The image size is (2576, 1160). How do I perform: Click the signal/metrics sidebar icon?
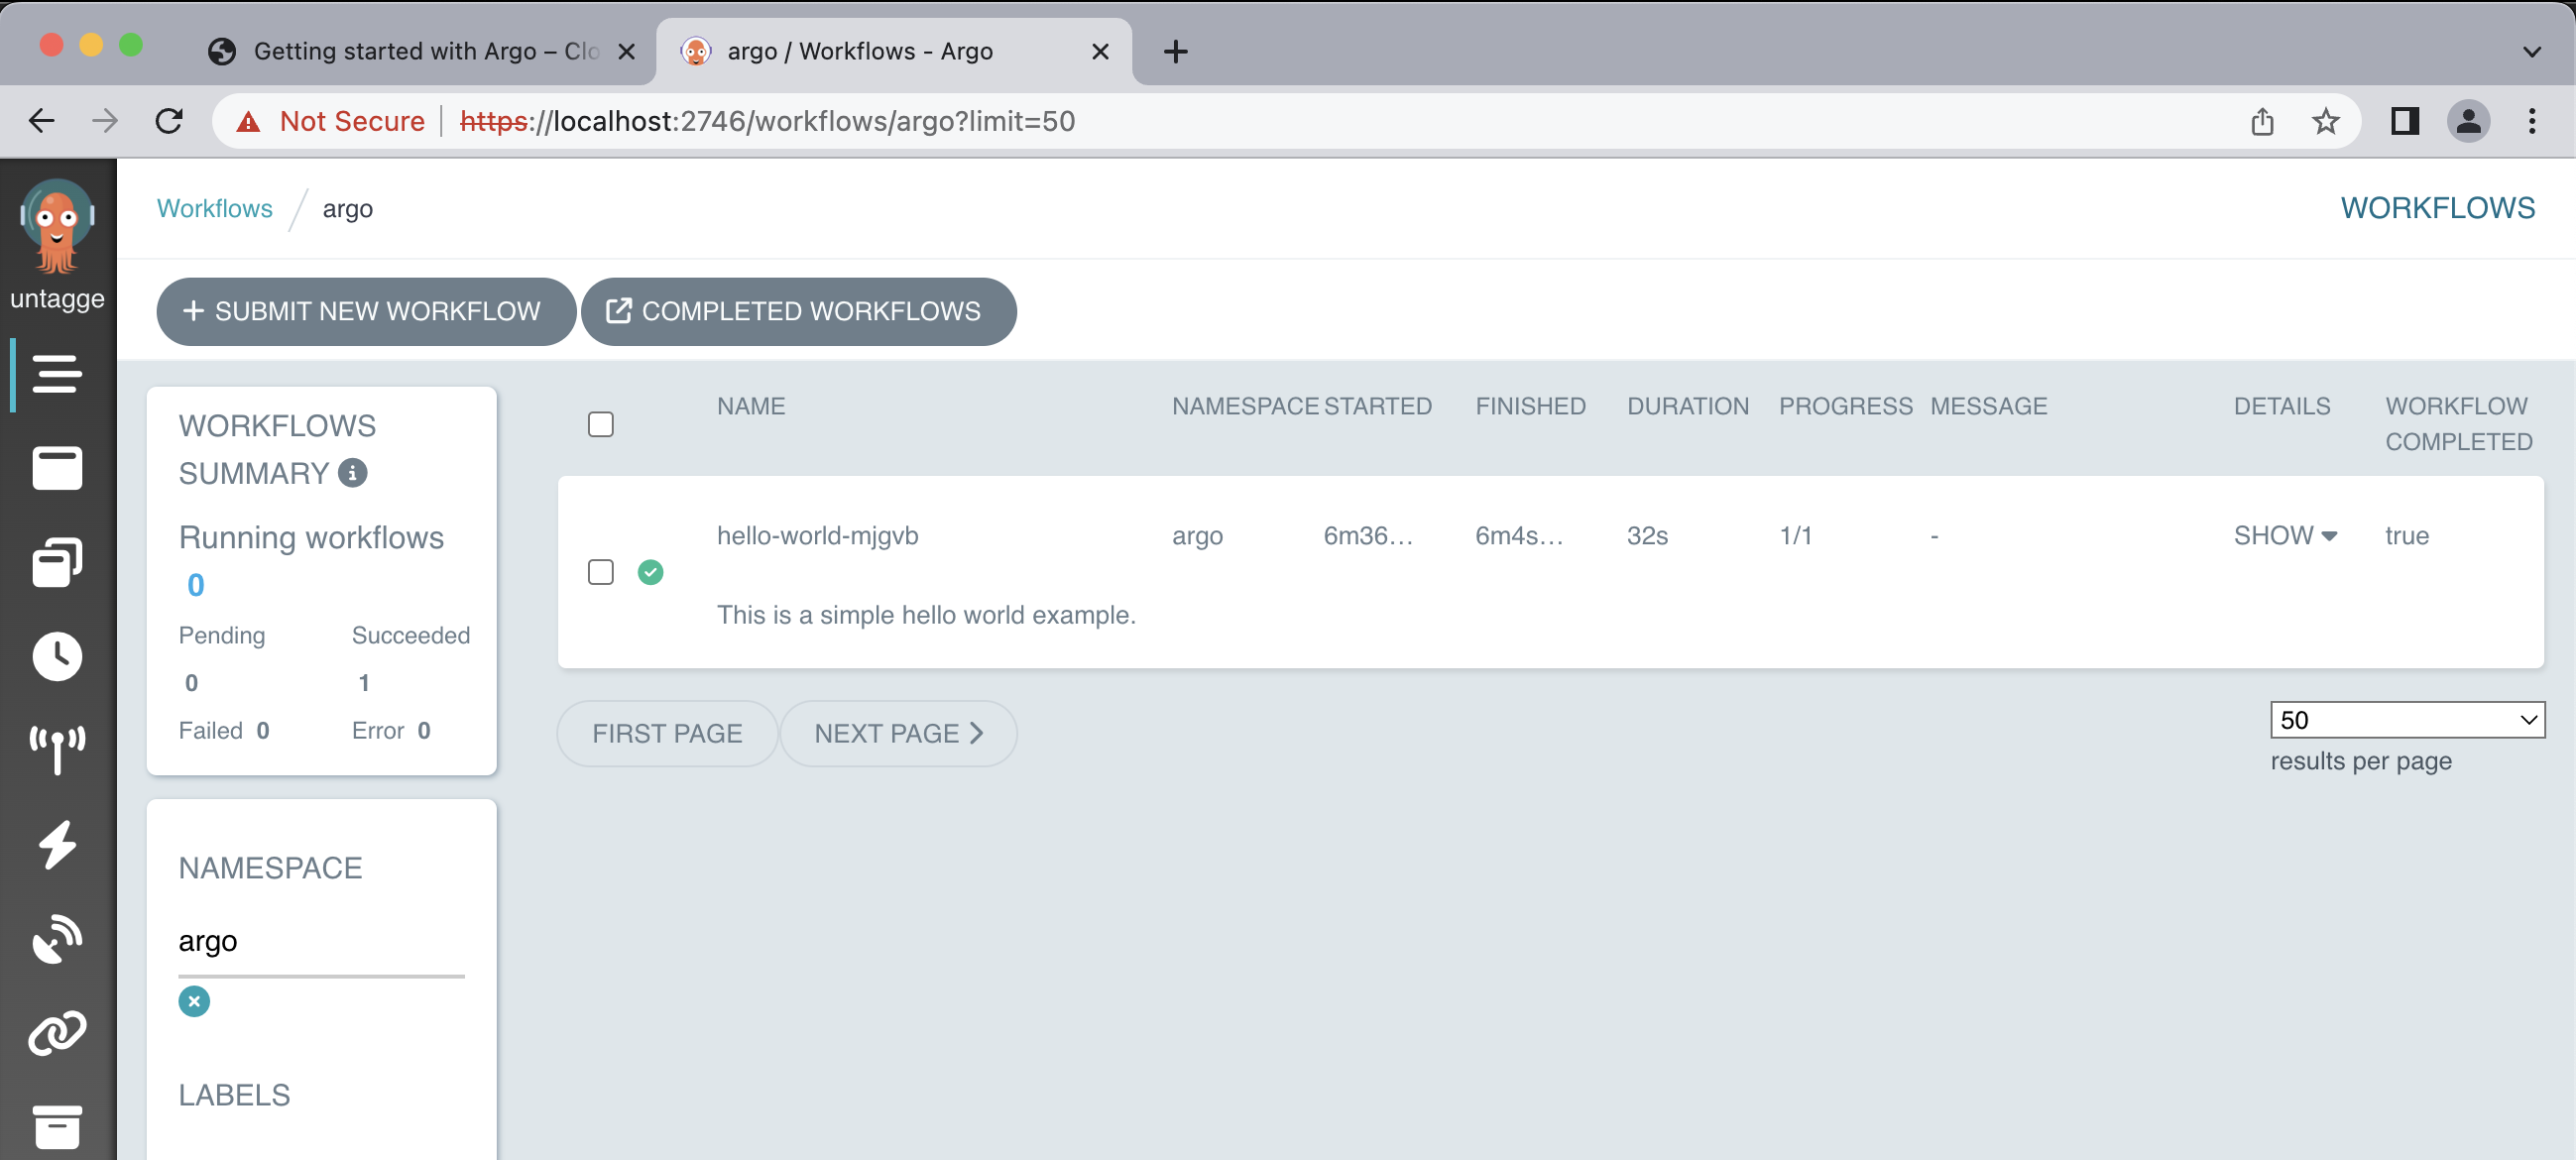56,750
